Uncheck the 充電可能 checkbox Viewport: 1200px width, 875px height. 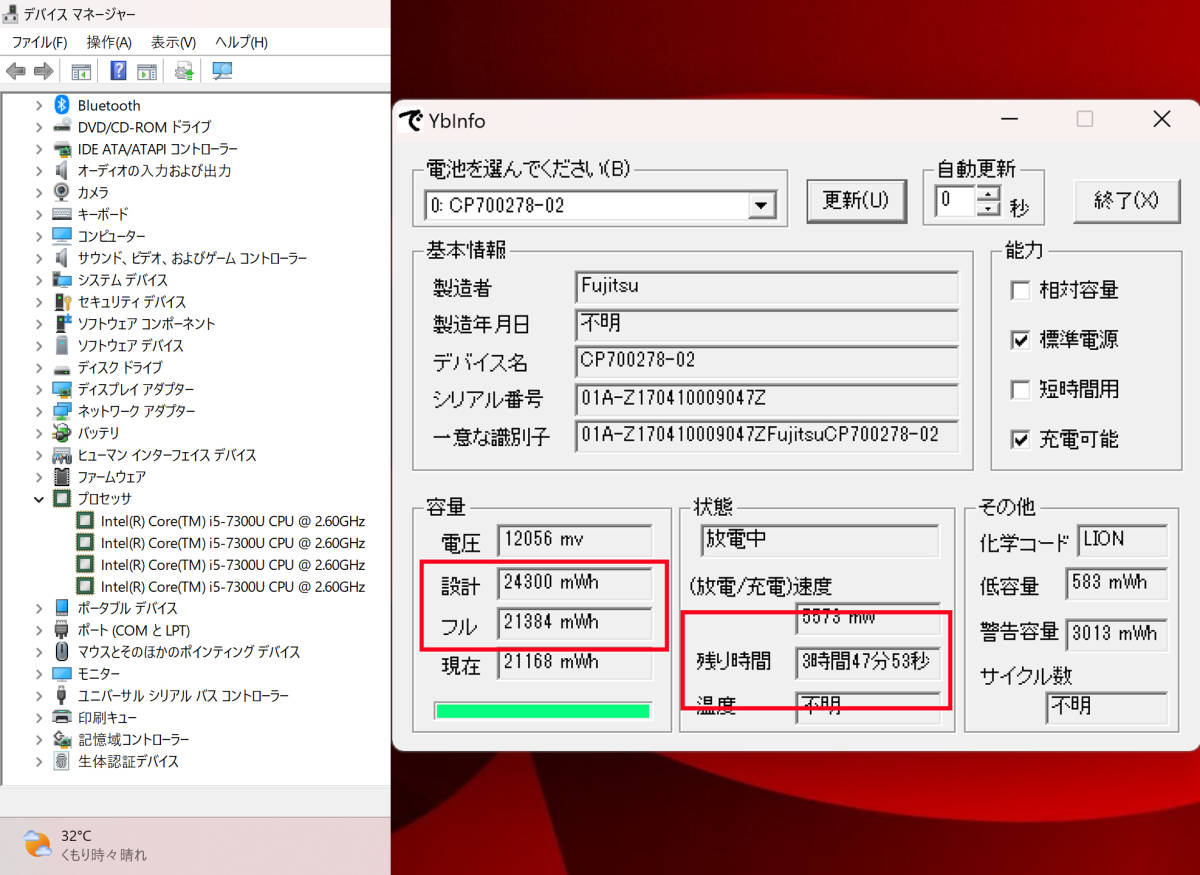(x=1020, y=439)
